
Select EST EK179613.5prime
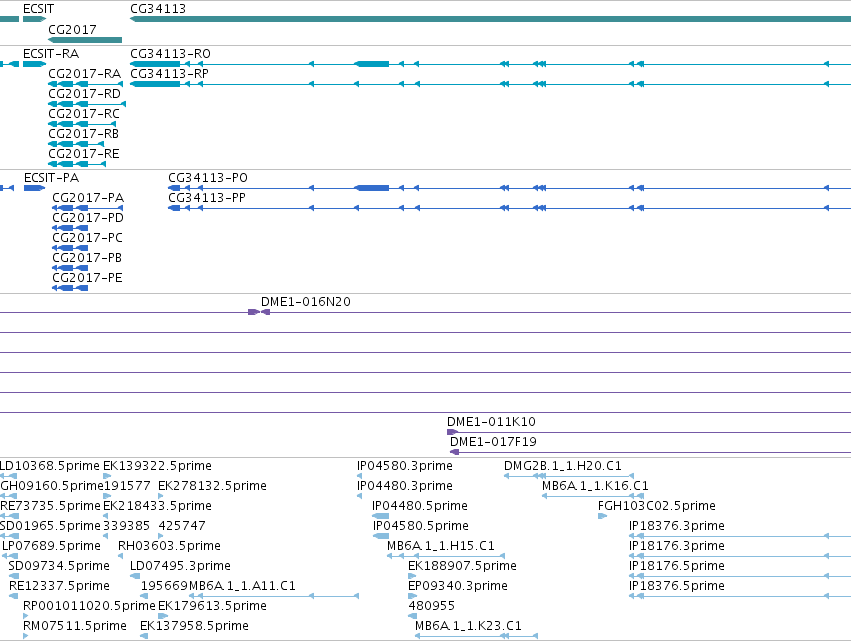tap(212, 606)
